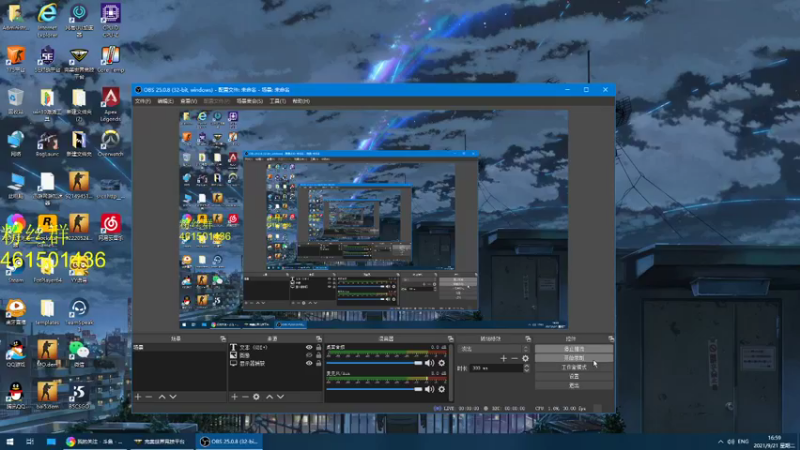Open OBS Settings button in Controls
This screenshot has width=800, height=450.
click(x=574, y=377)
